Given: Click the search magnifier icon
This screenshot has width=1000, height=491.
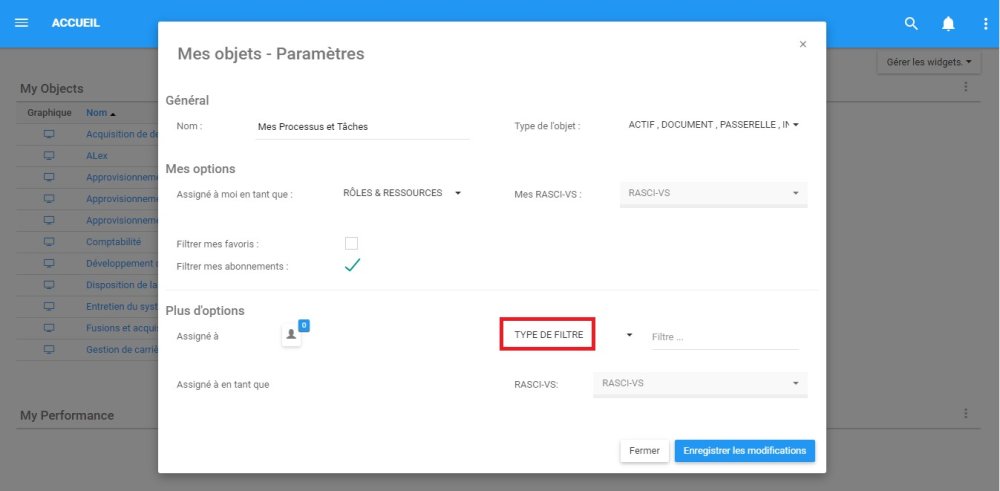Looking at the screenshot, I should pyautogui.click(x=911, y=23).
